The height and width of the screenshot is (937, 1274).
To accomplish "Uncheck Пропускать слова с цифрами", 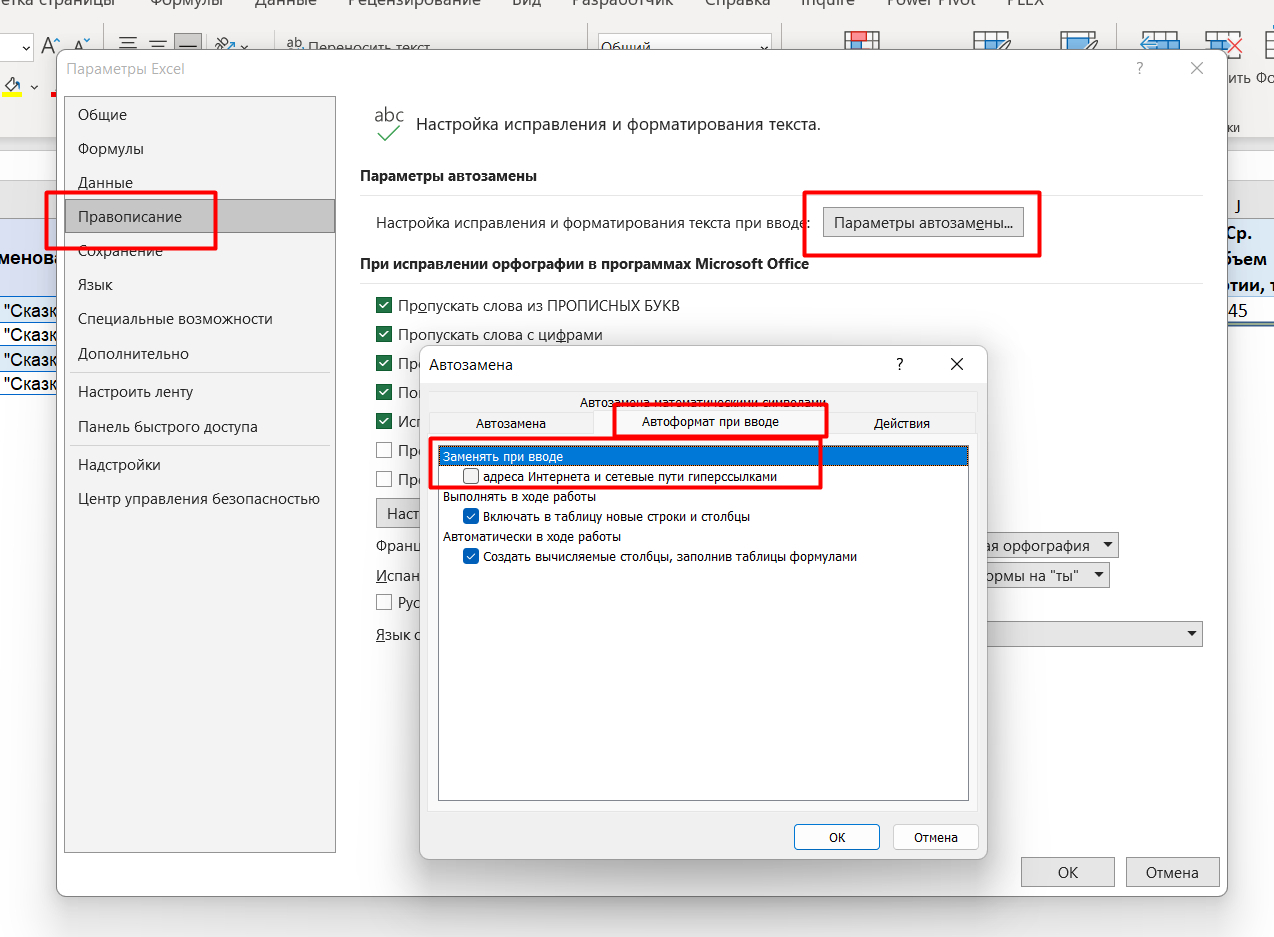I will [384, 334].
